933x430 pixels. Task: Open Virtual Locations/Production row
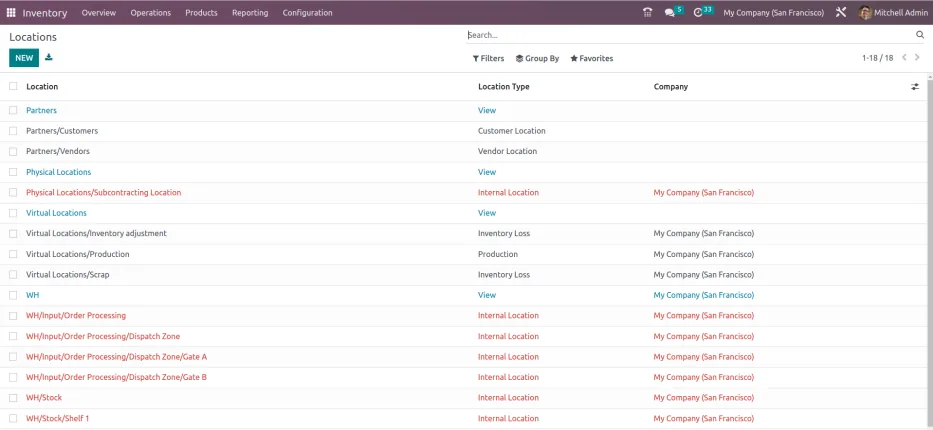click(78, 254)
